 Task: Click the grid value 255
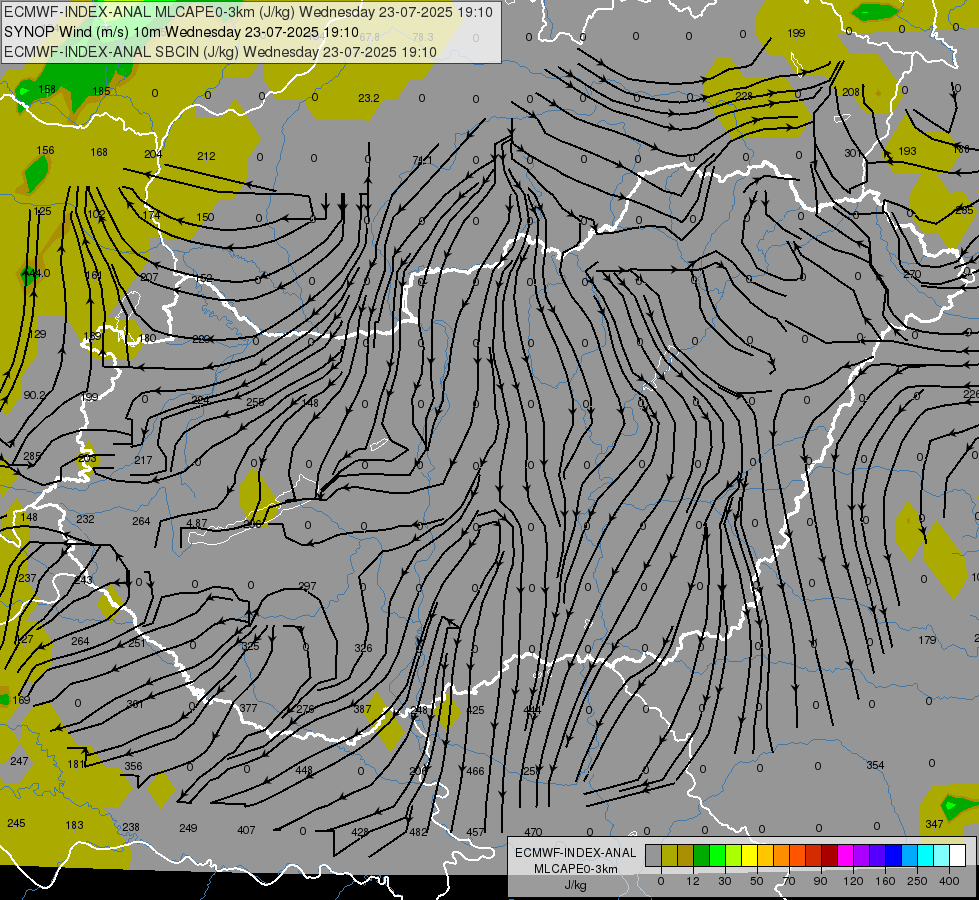click(255, 403)
